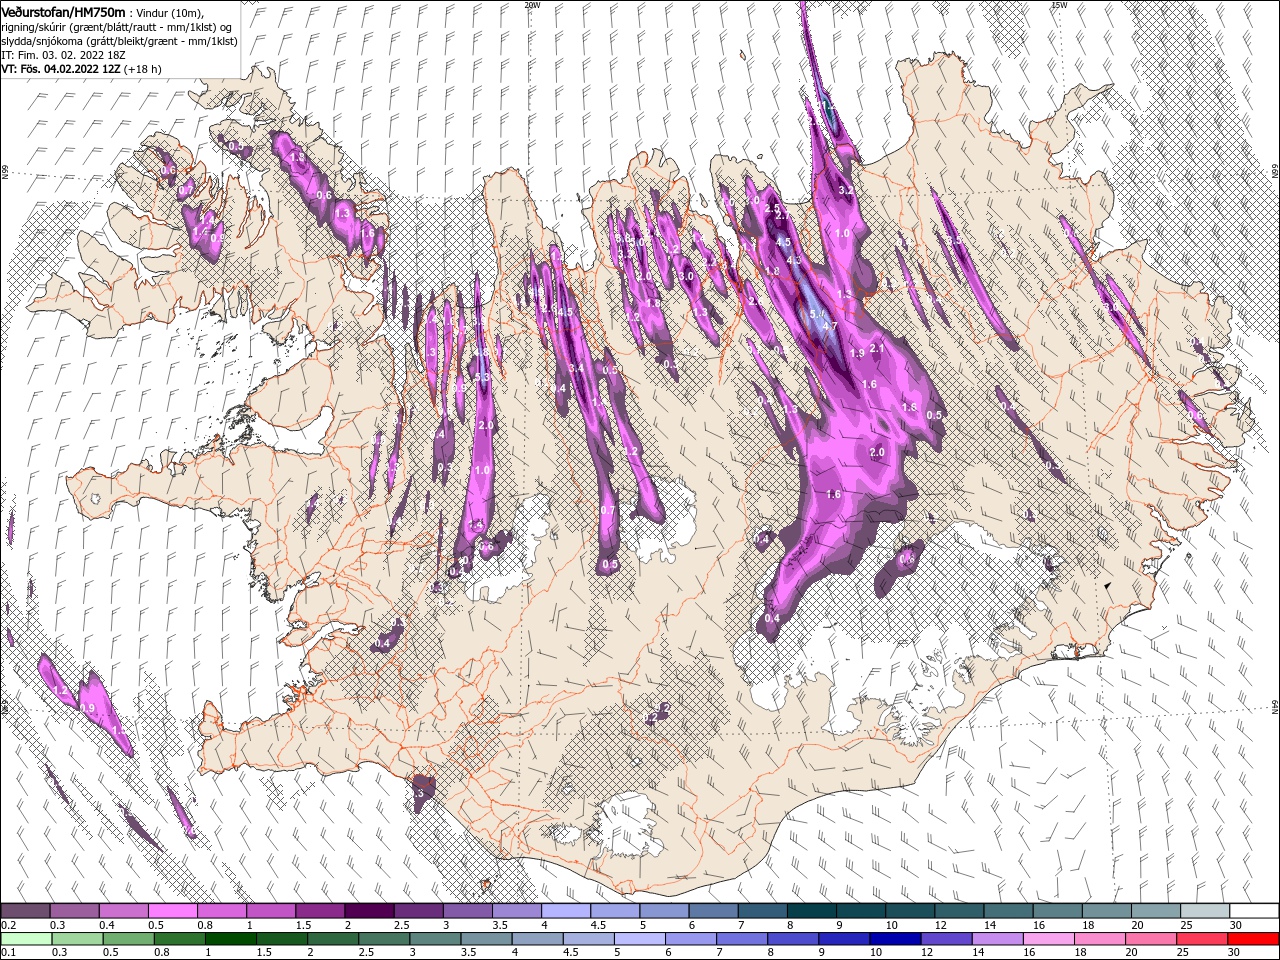Select snow legend swatch between 12 and 14
This screenshot has width=1280, height=960.
(960, 911)
